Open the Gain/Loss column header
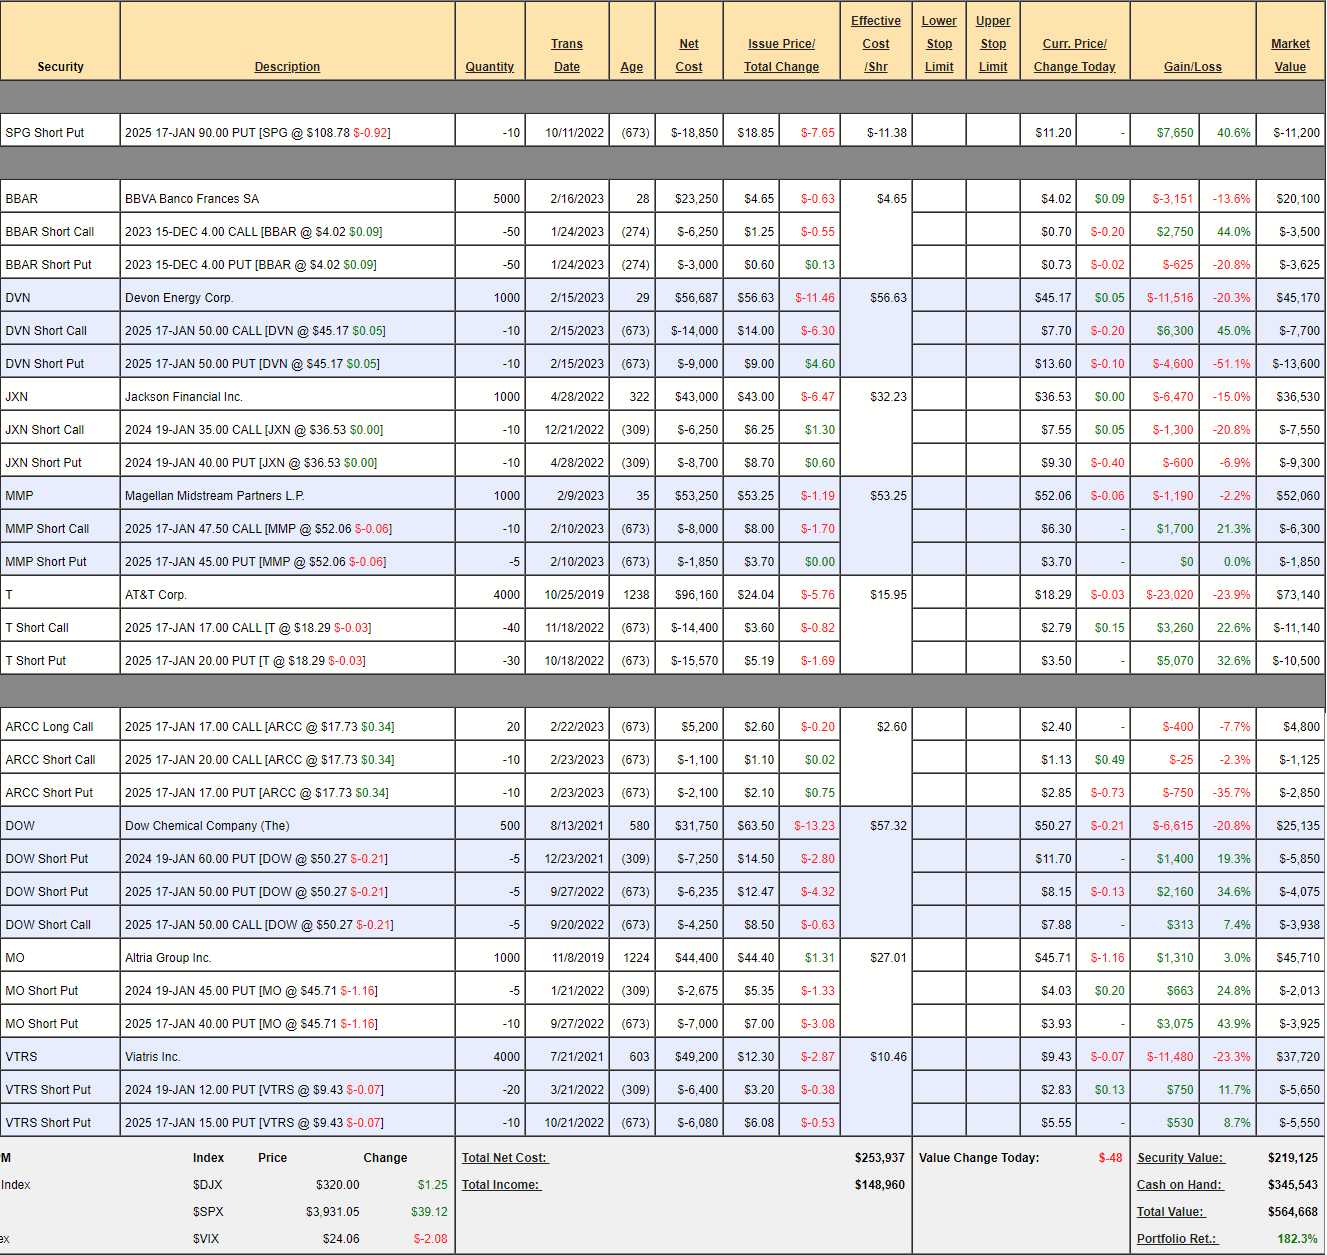1327x1255 pixels. click(x=1192, y=67)
